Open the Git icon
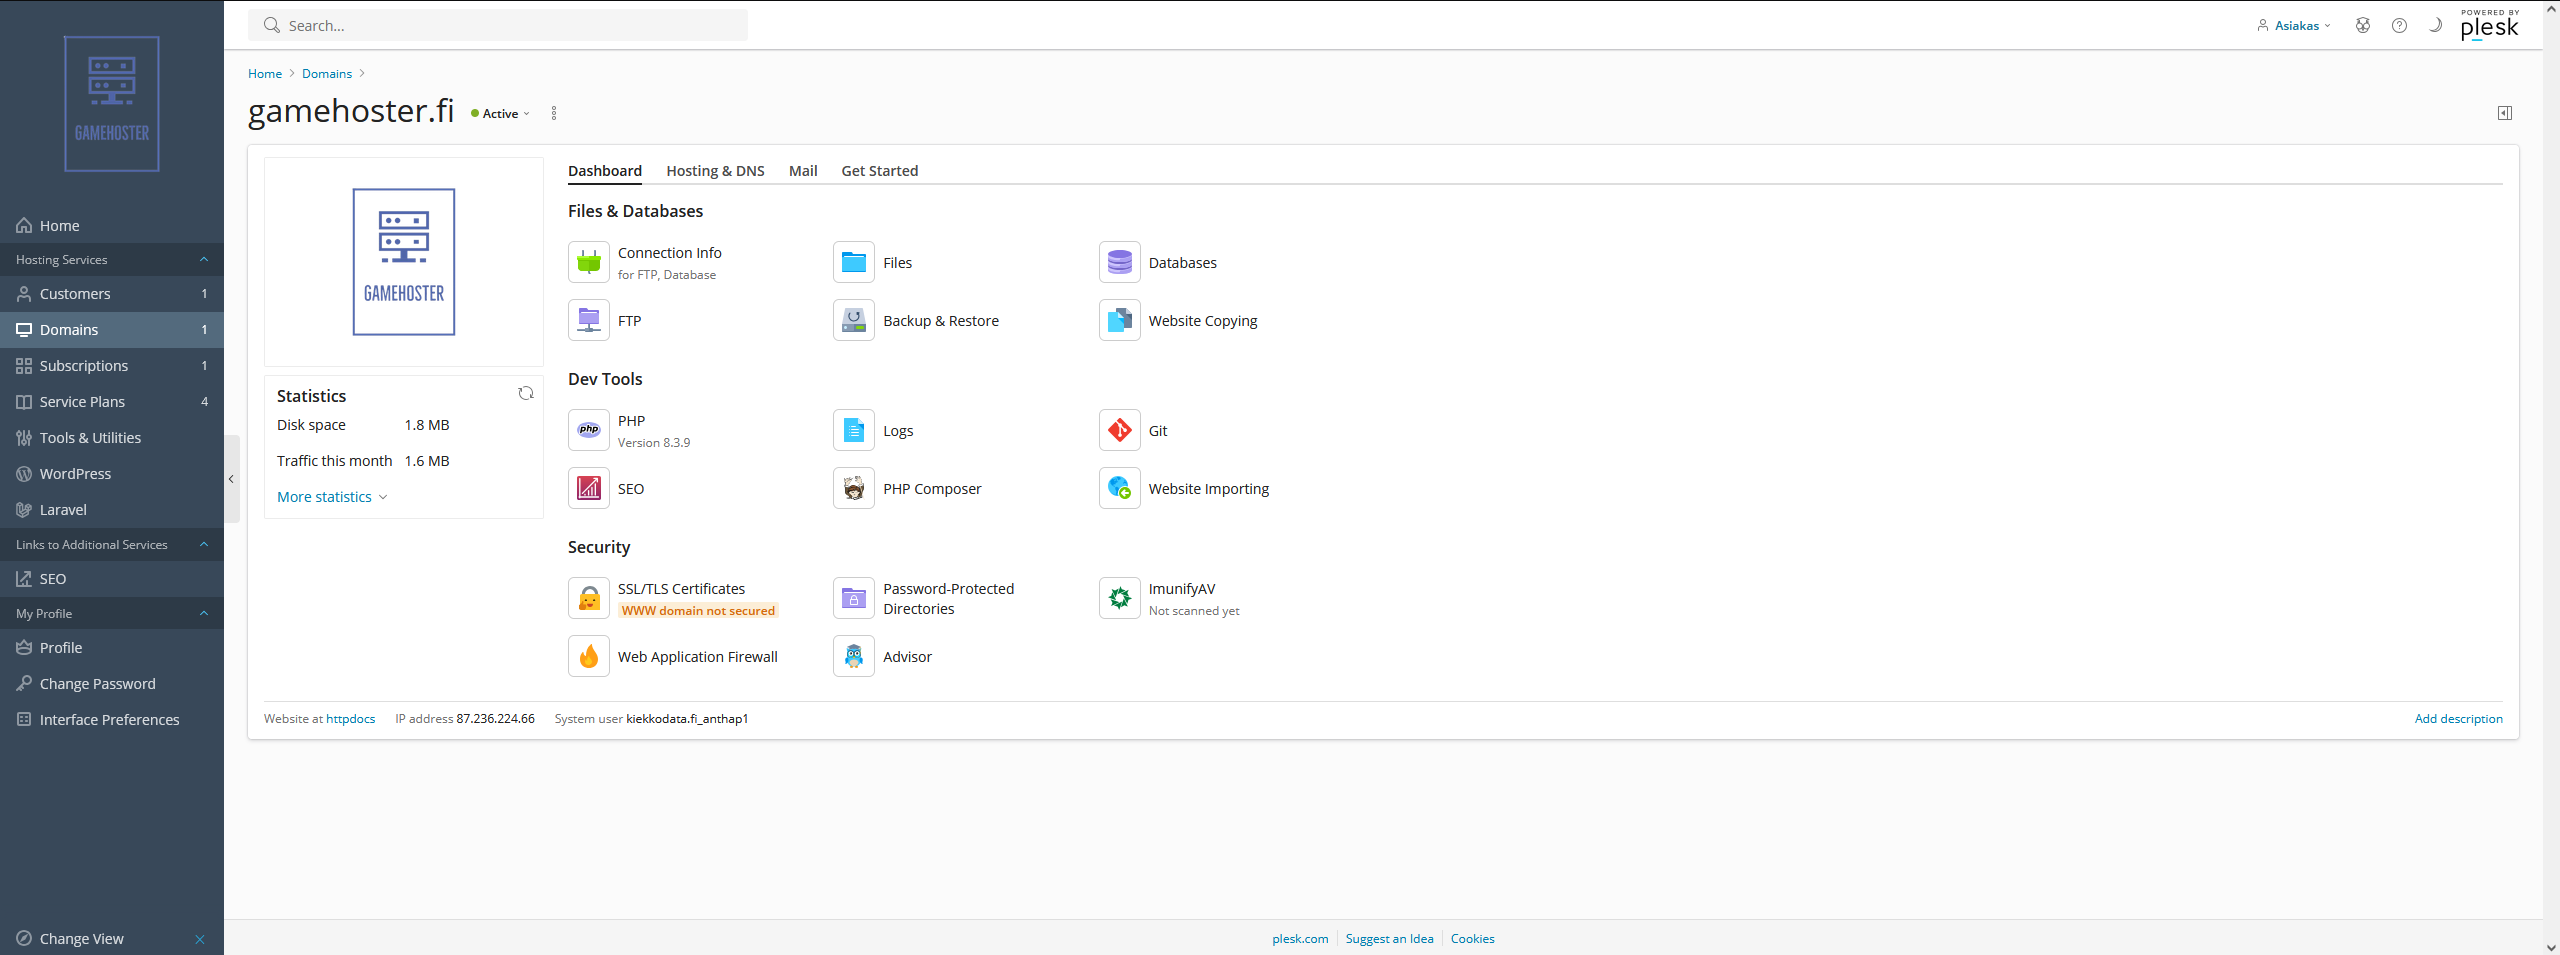The image size is (2560, 955). point(1120,430)
